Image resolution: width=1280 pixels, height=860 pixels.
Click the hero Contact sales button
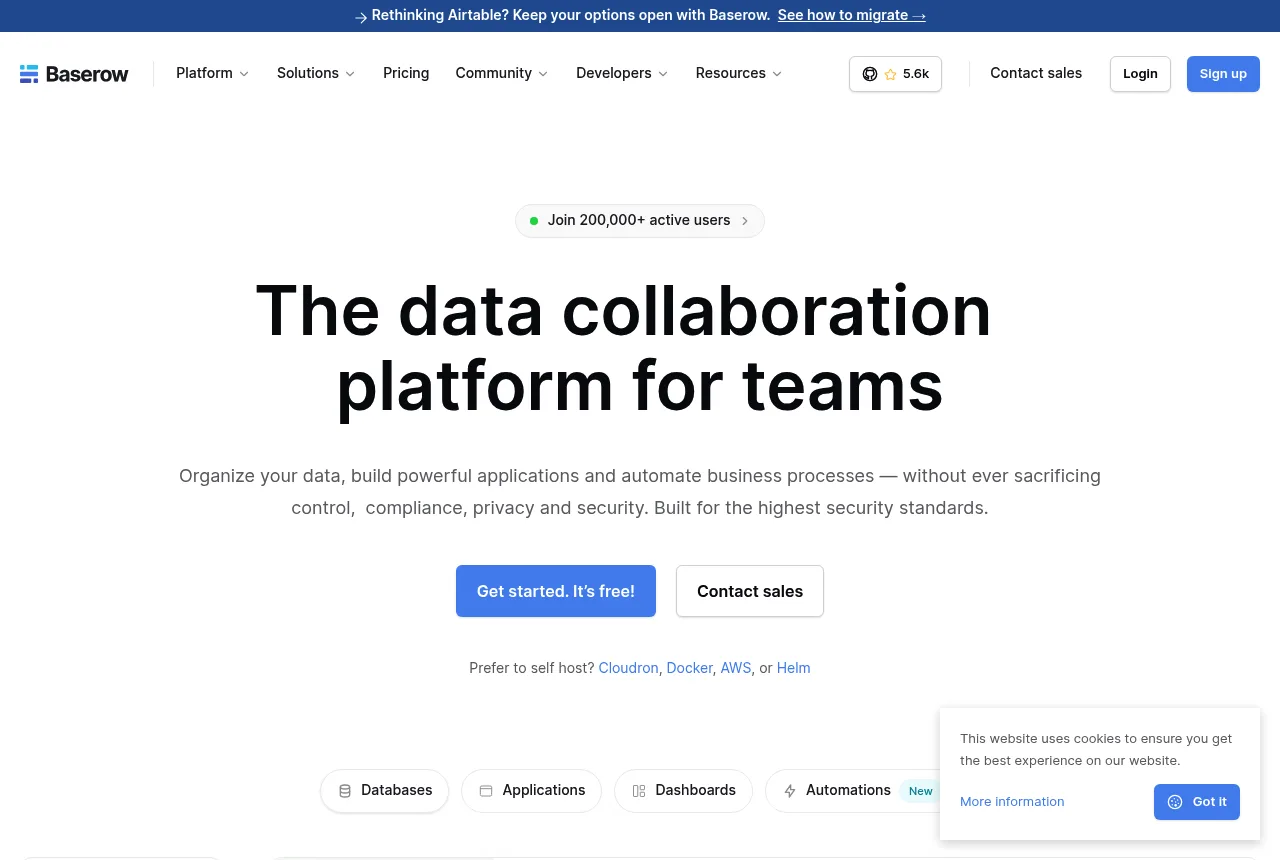coord(750,591)
